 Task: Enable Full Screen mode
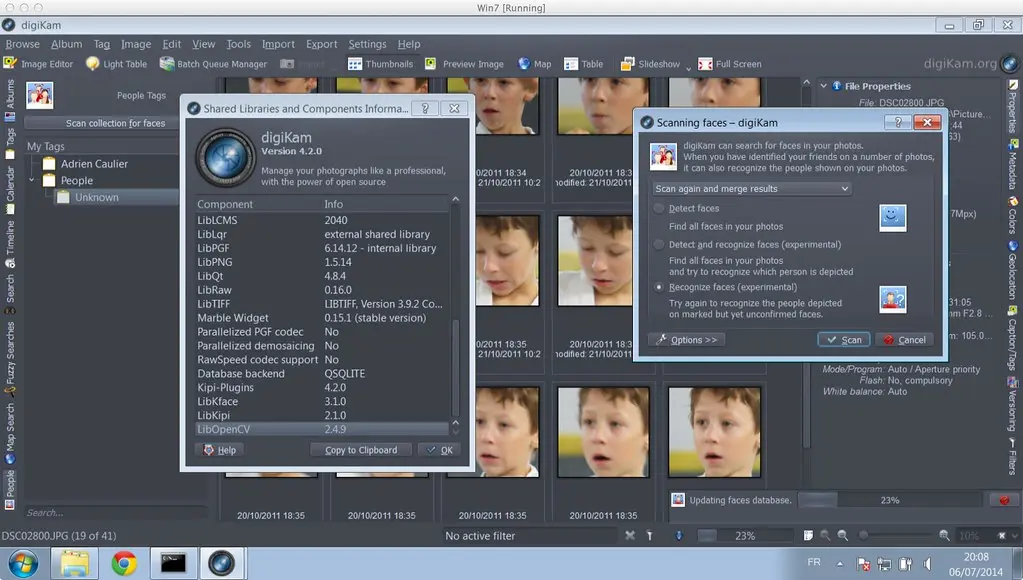click(x=731, y=63)
